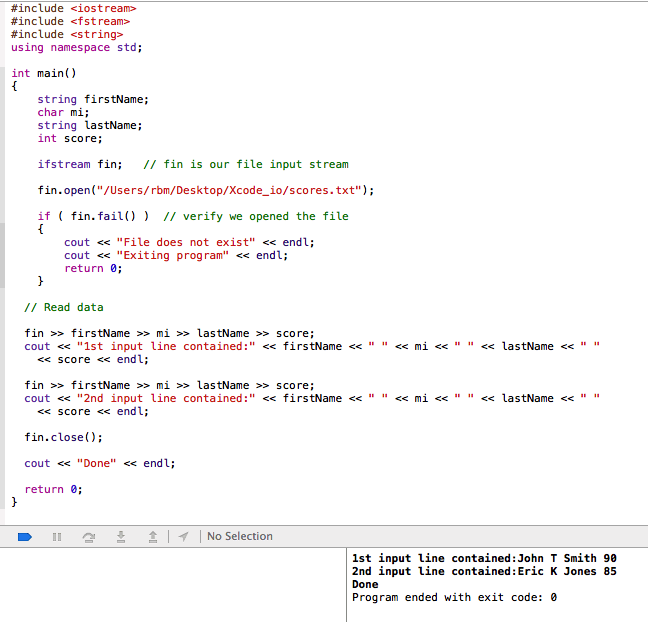Click Program ended with exit code: 0

(454, 597)
